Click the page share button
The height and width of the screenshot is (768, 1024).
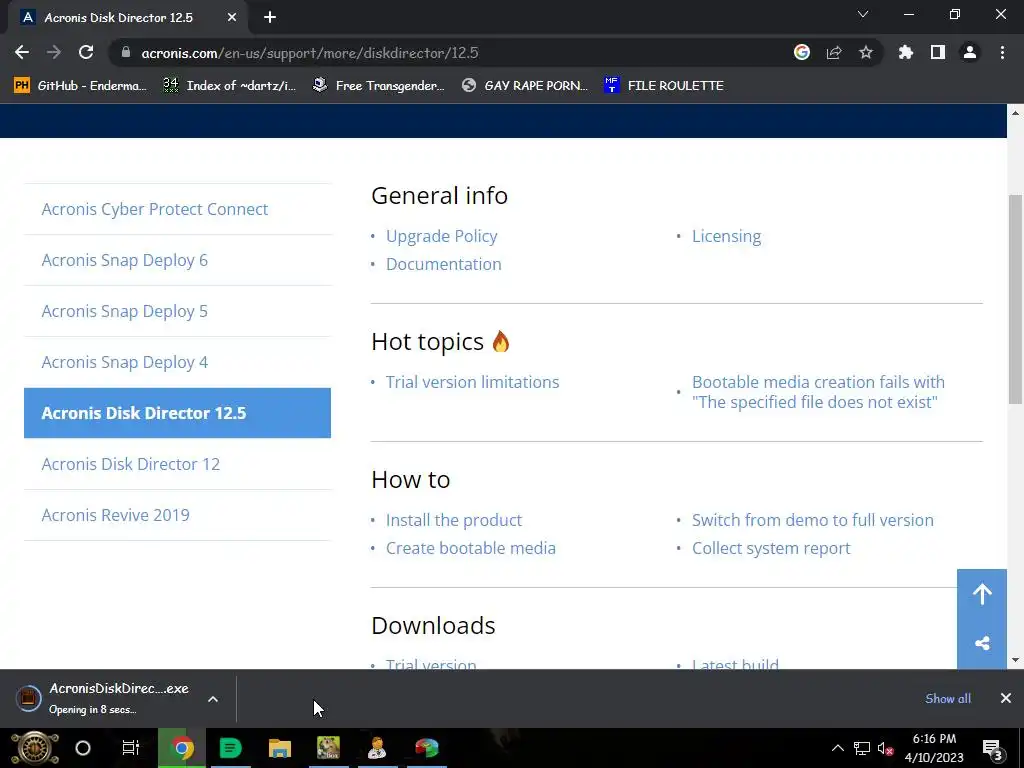click(982, 643)
